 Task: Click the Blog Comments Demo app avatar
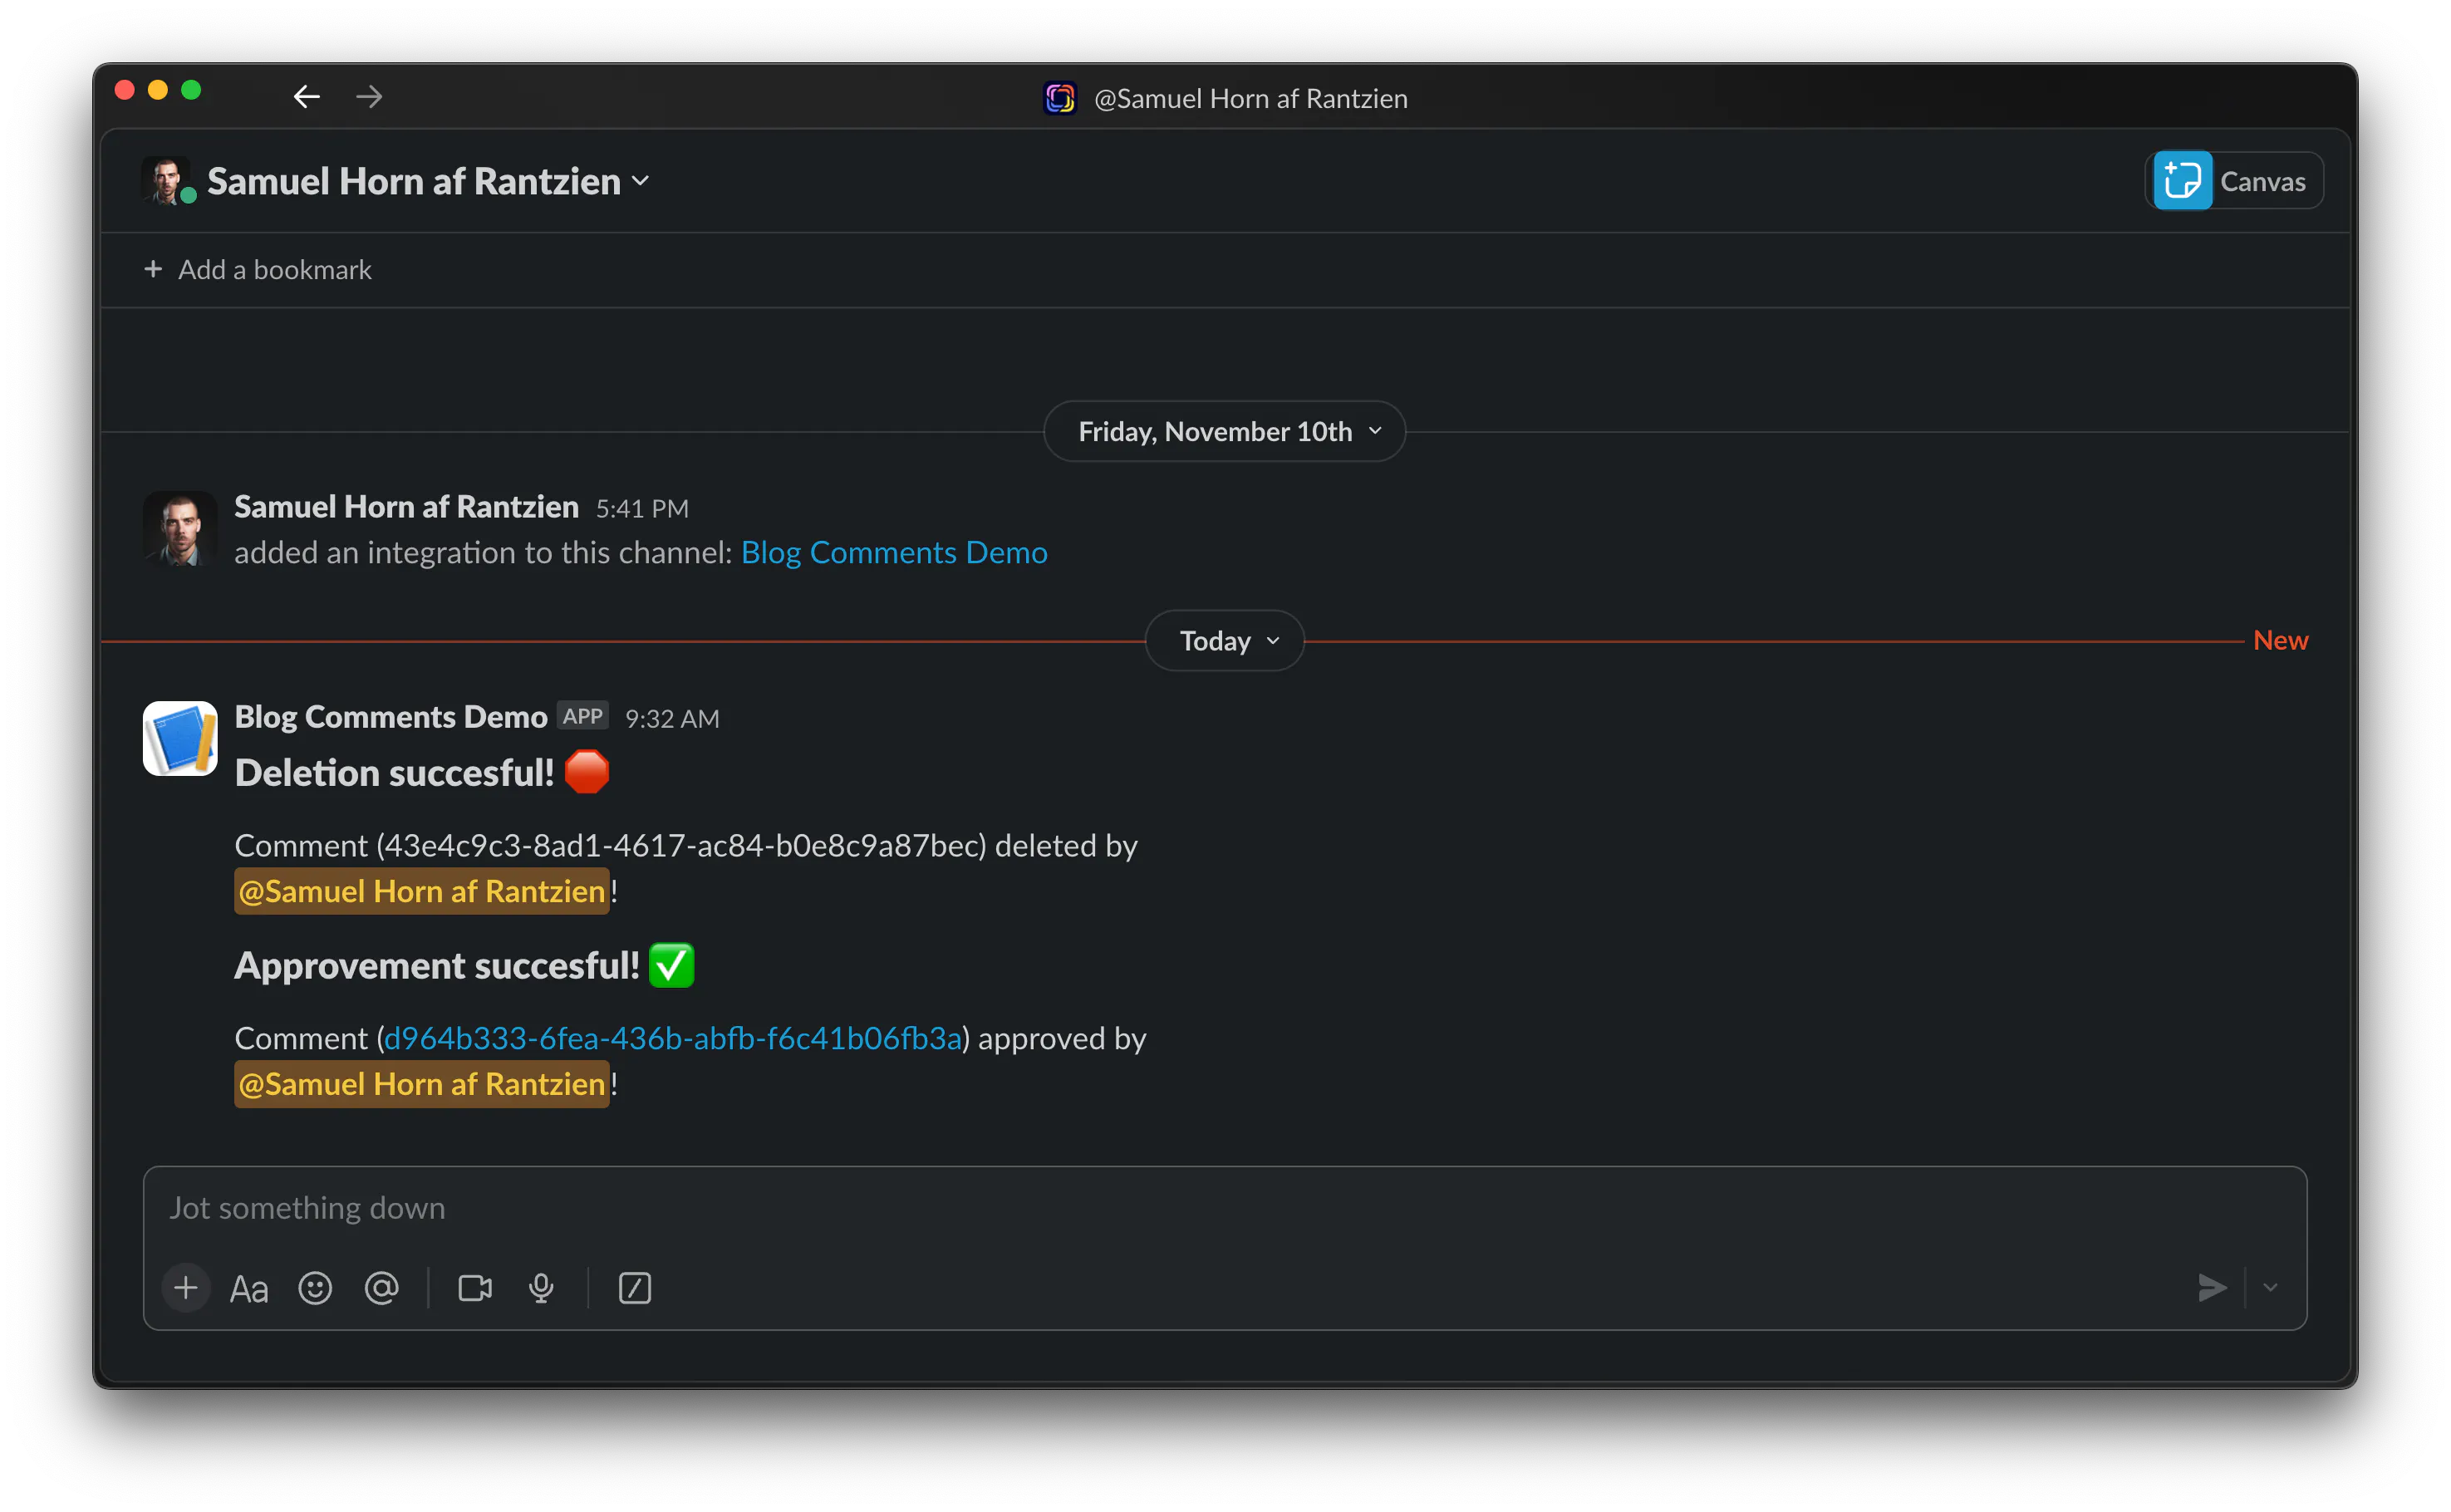[180, 738]
